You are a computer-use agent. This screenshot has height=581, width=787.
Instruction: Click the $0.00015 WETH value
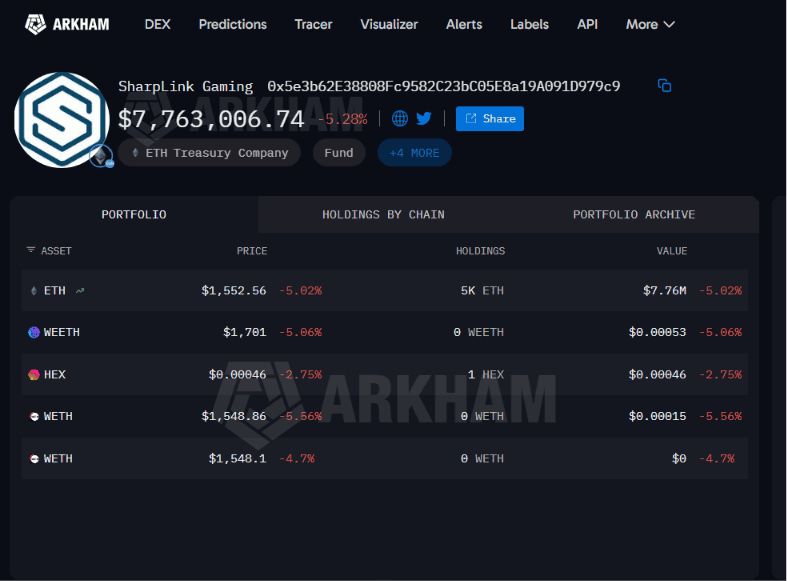[x=658, y=416]
